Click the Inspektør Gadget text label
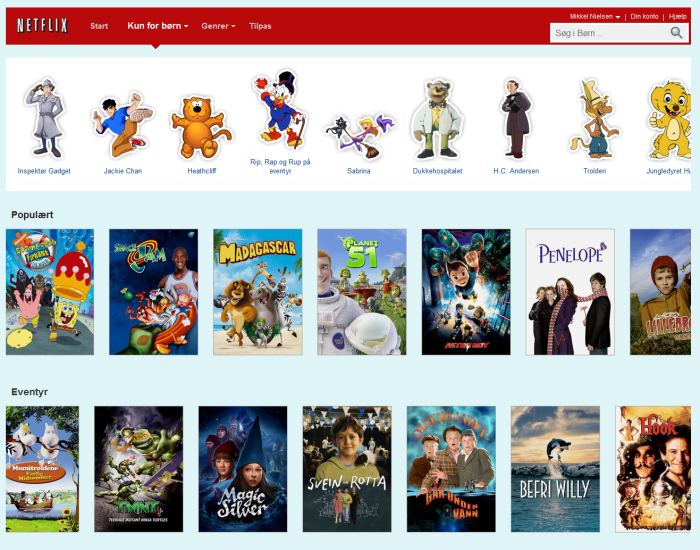The image size is (700, 550). [44, 171]
